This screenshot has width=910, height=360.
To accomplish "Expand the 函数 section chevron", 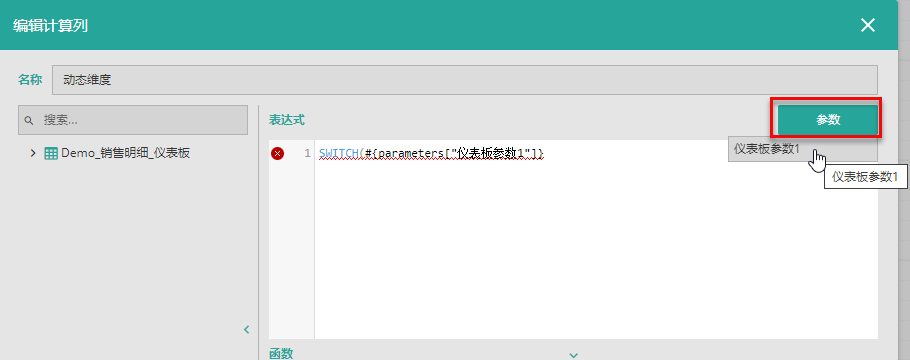I will point(573,355).
